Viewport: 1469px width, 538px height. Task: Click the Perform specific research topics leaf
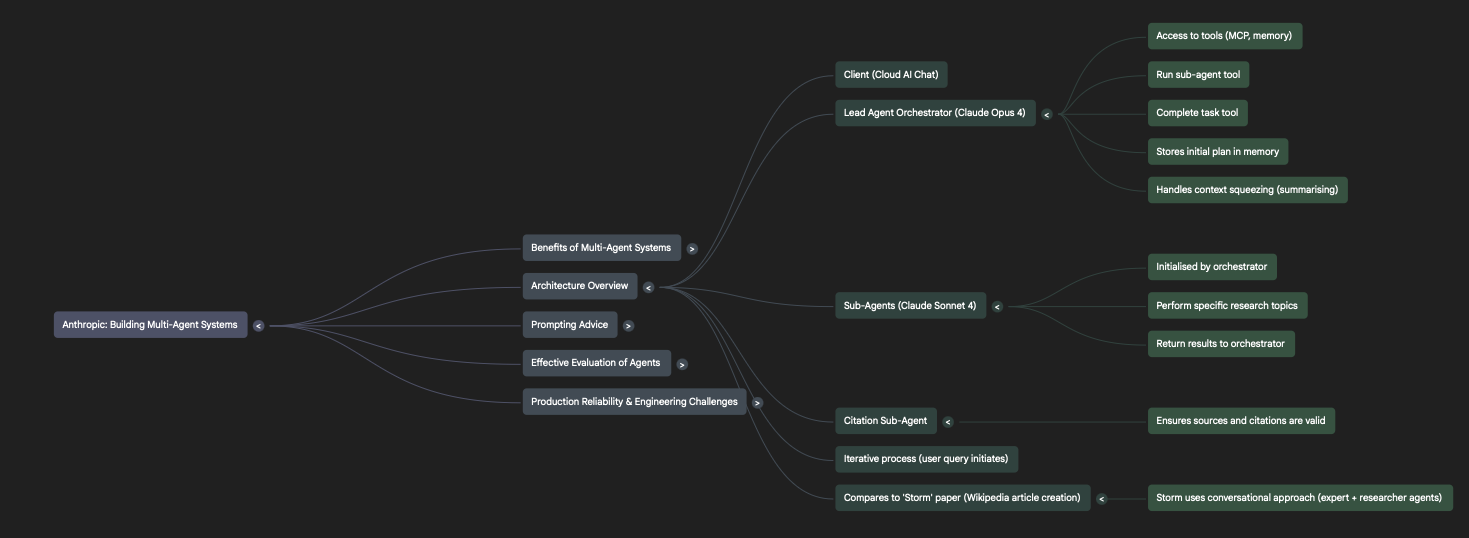click(x=1227, y=306)
